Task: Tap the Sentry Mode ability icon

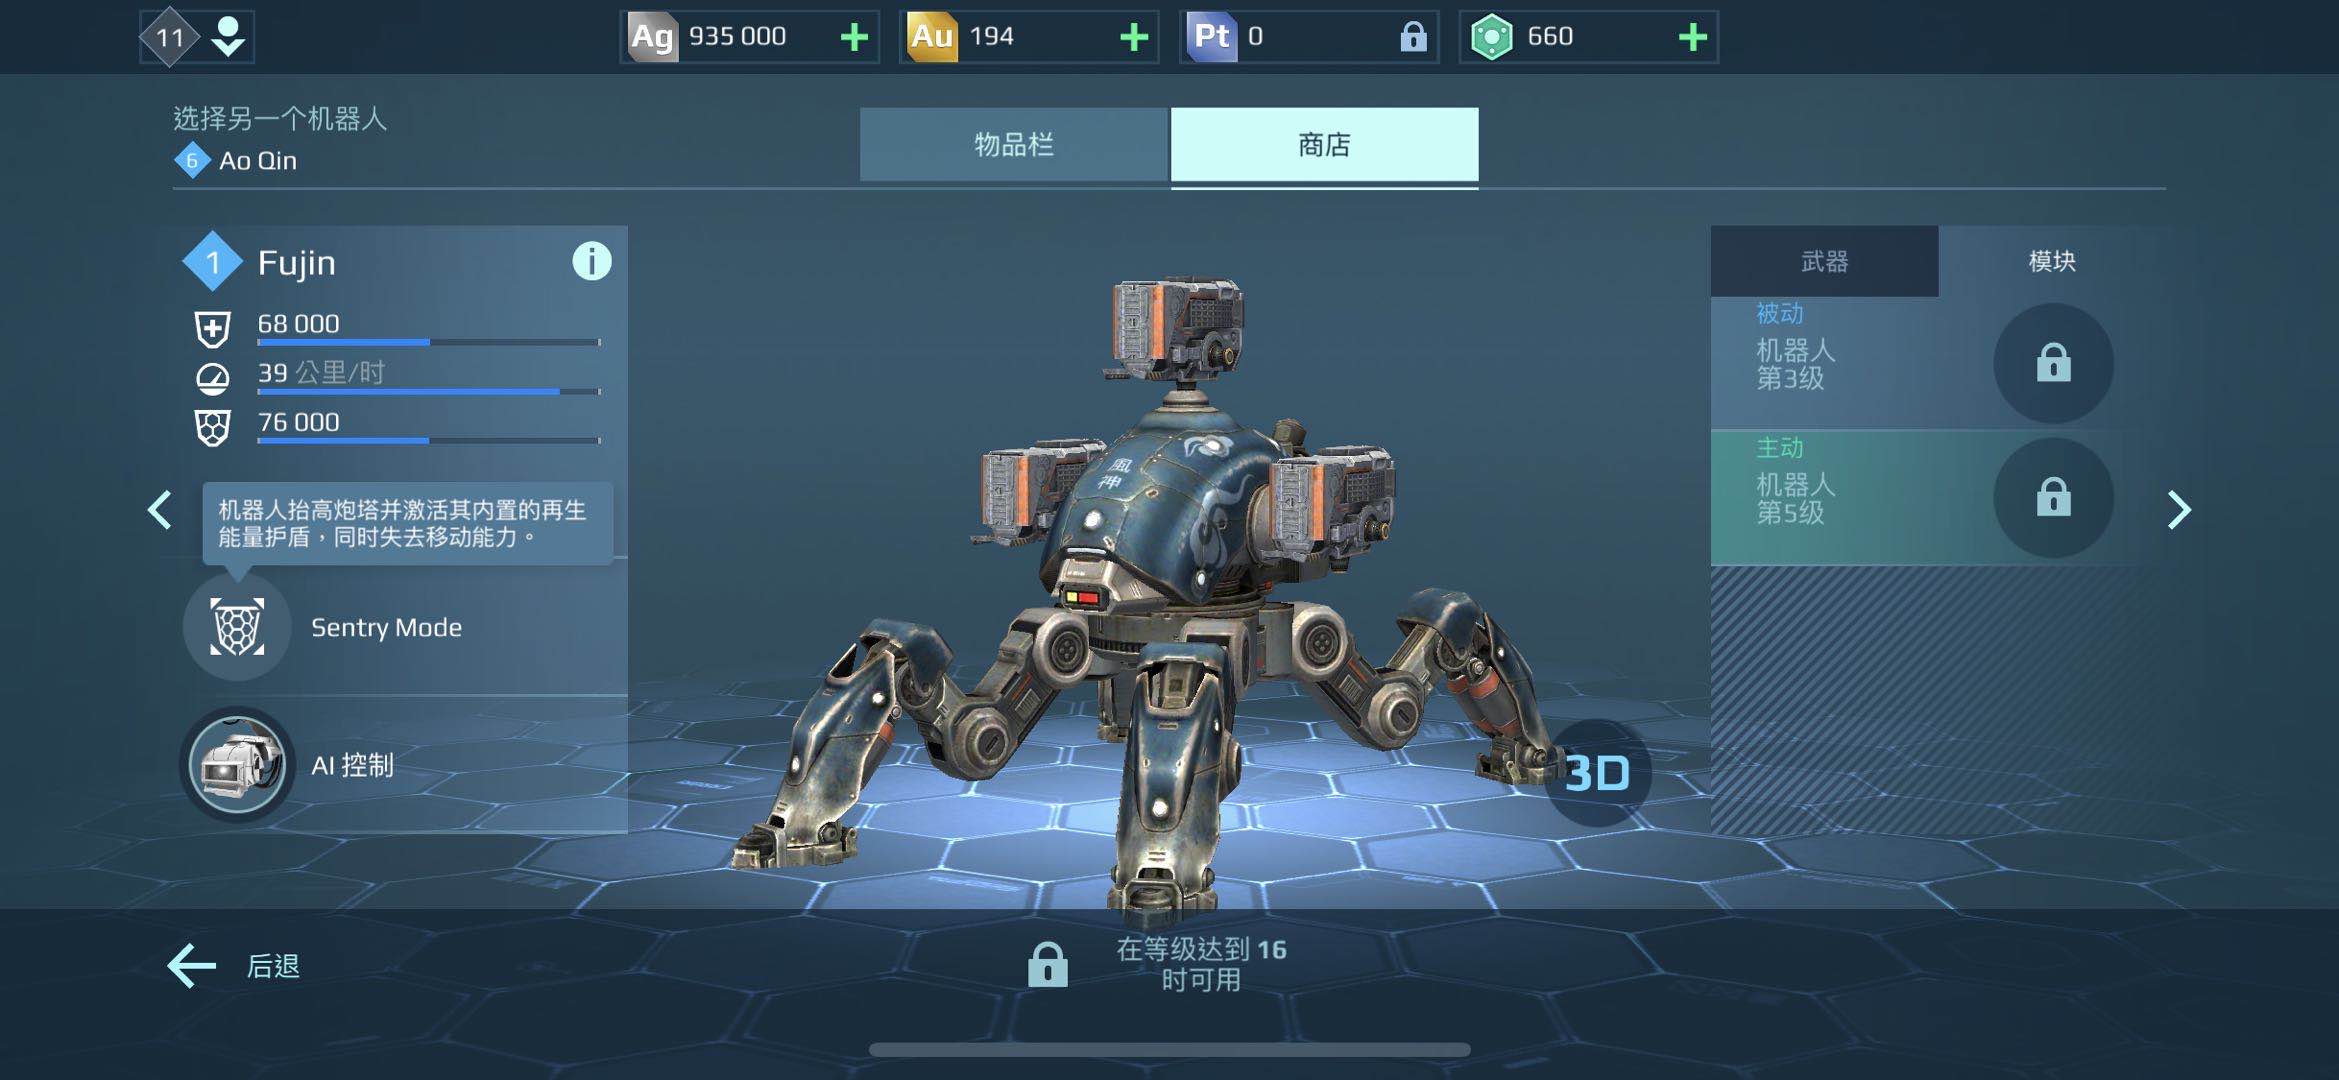Action: (237, 627)
